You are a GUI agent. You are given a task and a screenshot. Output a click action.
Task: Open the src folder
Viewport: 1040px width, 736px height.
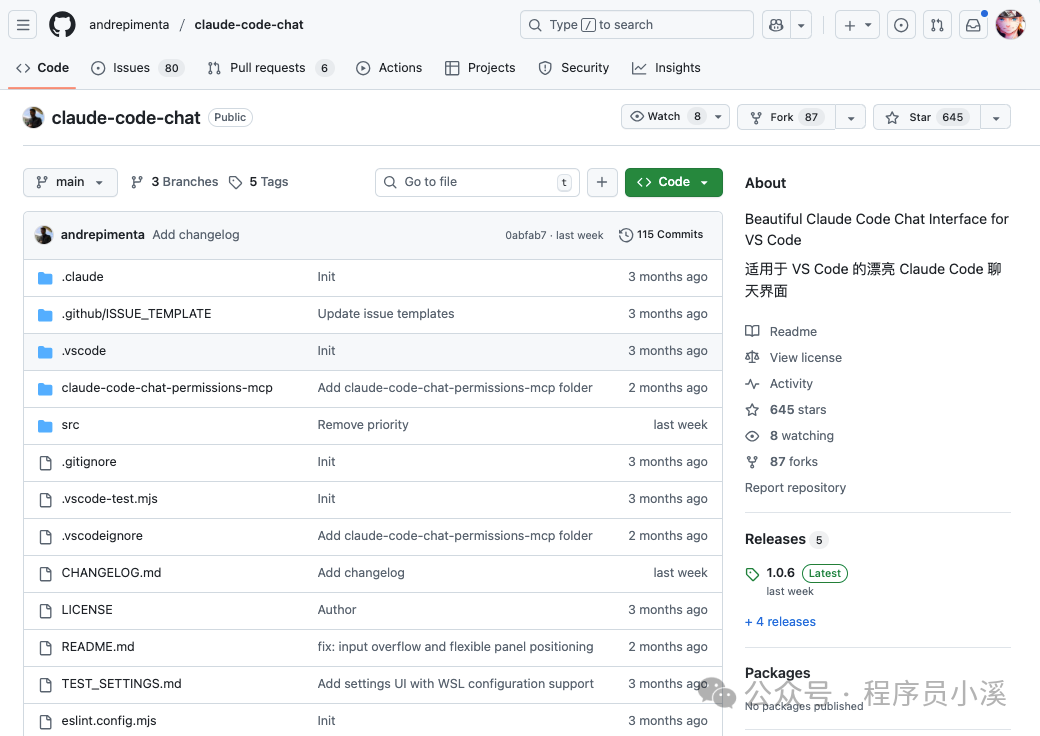[x=70, y=425]
